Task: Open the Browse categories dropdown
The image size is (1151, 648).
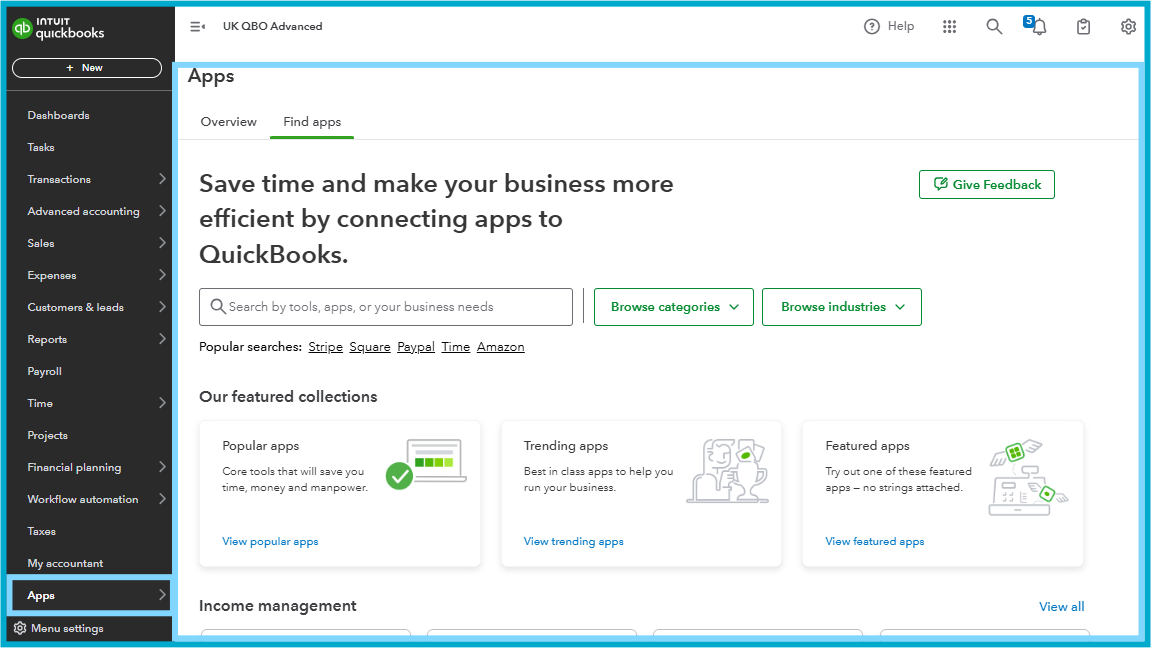Action: 674,307
